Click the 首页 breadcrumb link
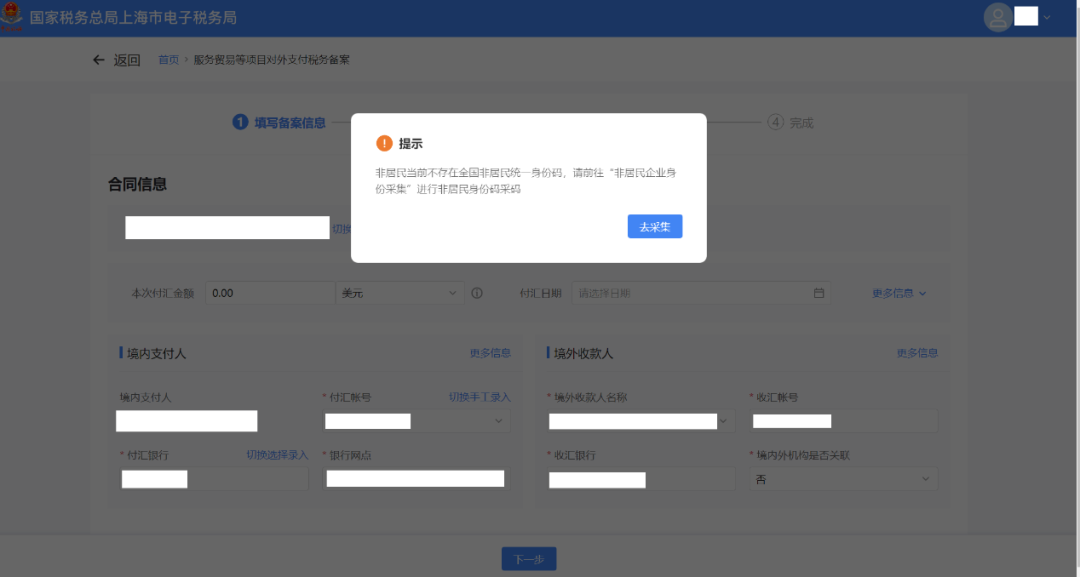 pyautogui.click(x=167, y=59)
